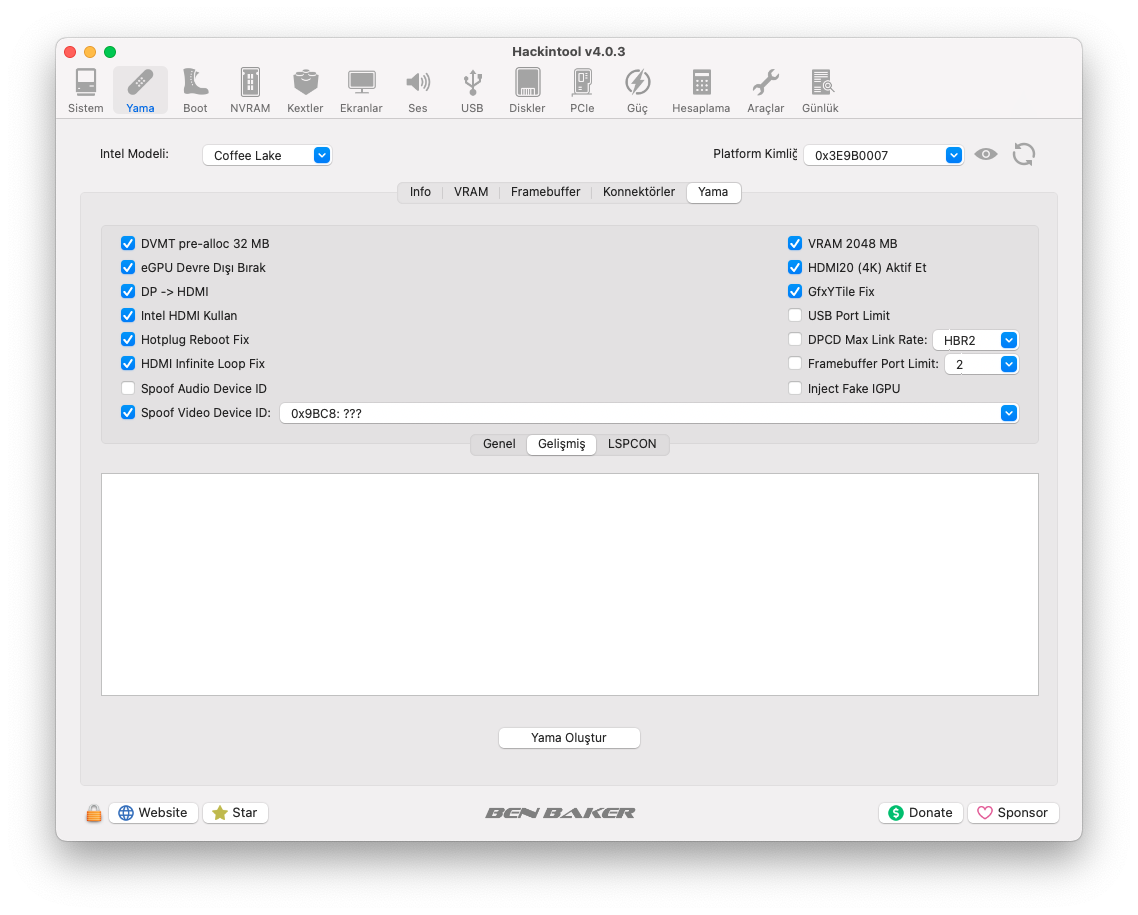Open the Intel Modeli Coffee Lake dropdown
Viewport: 1138px width, 915px height.
267,155
